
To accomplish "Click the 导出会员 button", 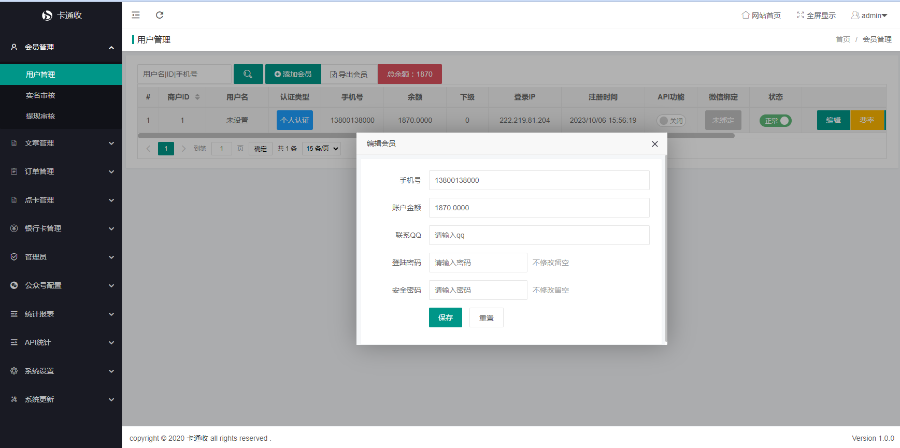I will pyautogui.click(x=349, y=74).
